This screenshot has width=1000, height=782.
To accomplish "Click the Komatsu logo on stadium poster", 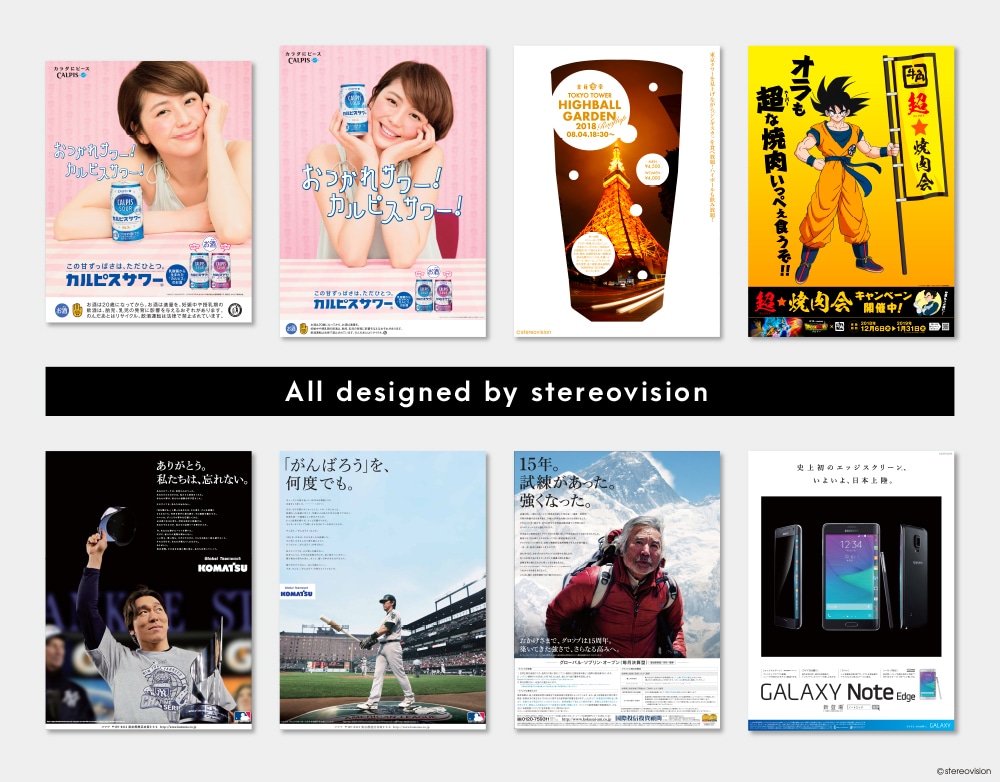I will coord(297,591).
